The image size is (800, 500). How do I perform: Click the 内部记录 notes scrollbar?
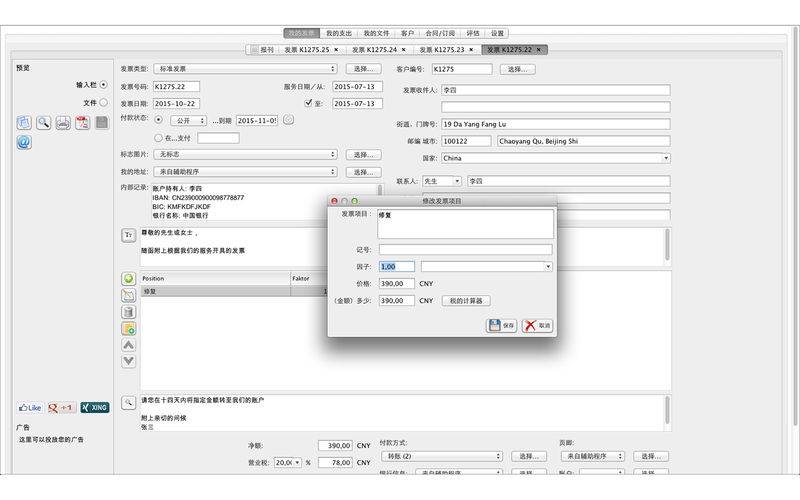pyautogui.click(x=380, y=190)
